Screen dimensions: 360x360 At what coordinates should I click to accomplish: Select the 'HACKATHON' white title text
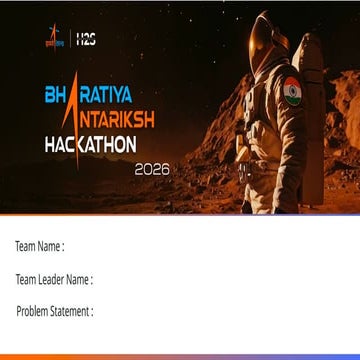click(x=90, y=145)
